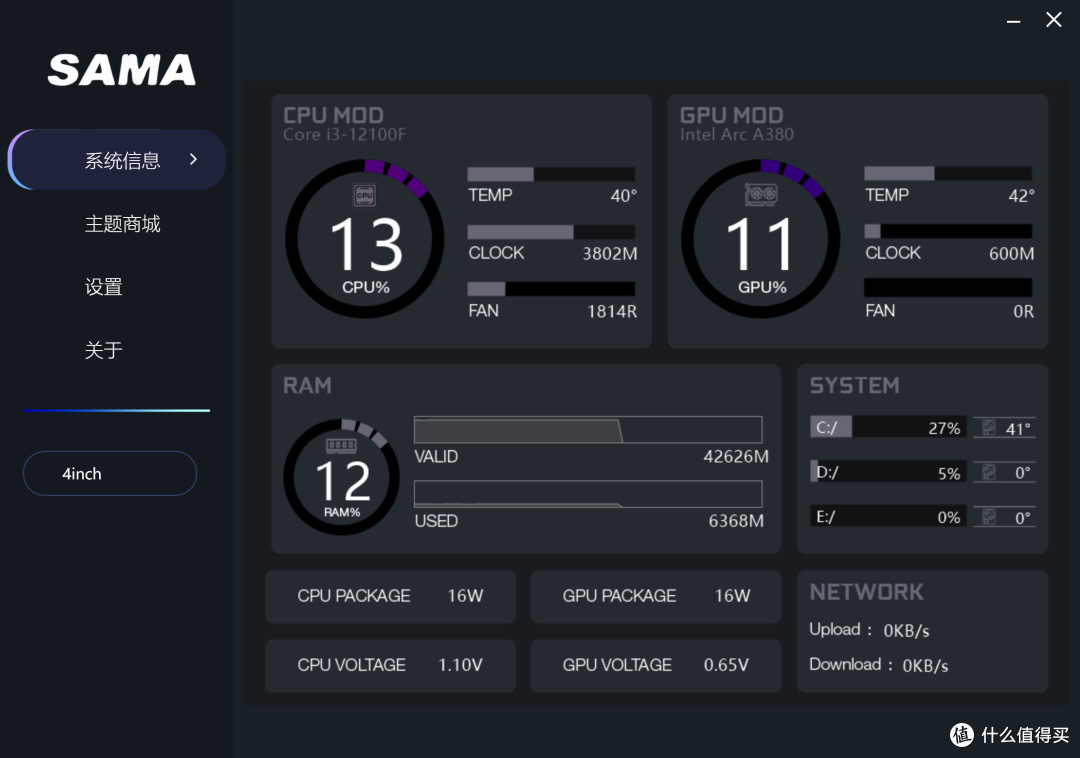1080x758 pixels.
Task: Click the SAMA logo
Action: tap(122, 70)
